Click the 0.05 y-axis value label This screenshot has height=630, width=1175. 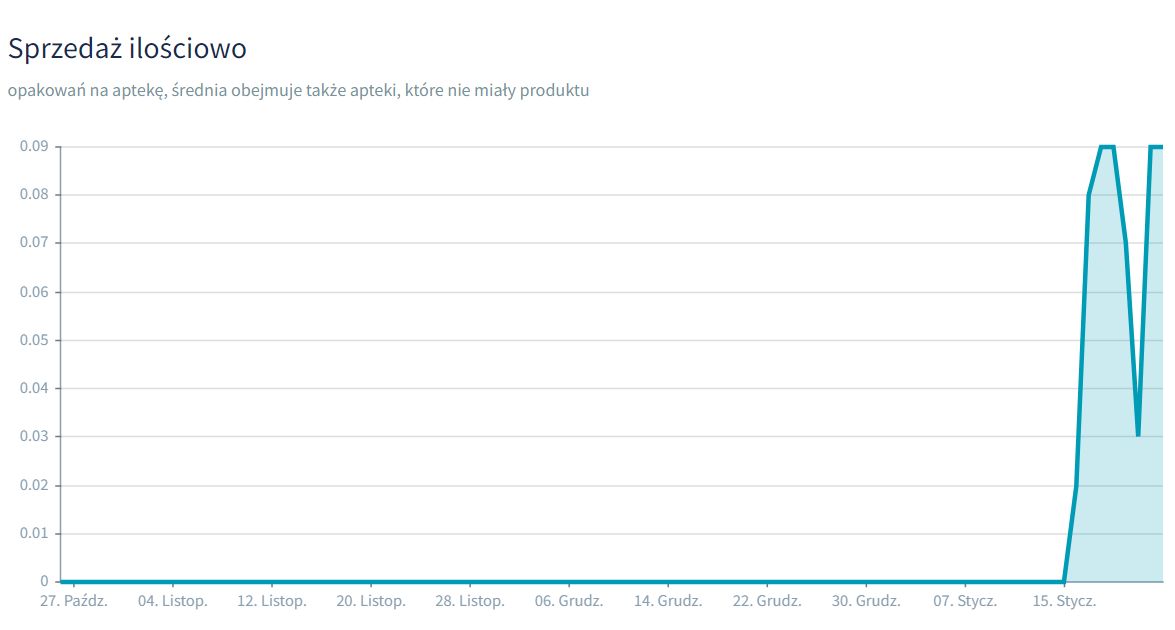click(34, 340)
